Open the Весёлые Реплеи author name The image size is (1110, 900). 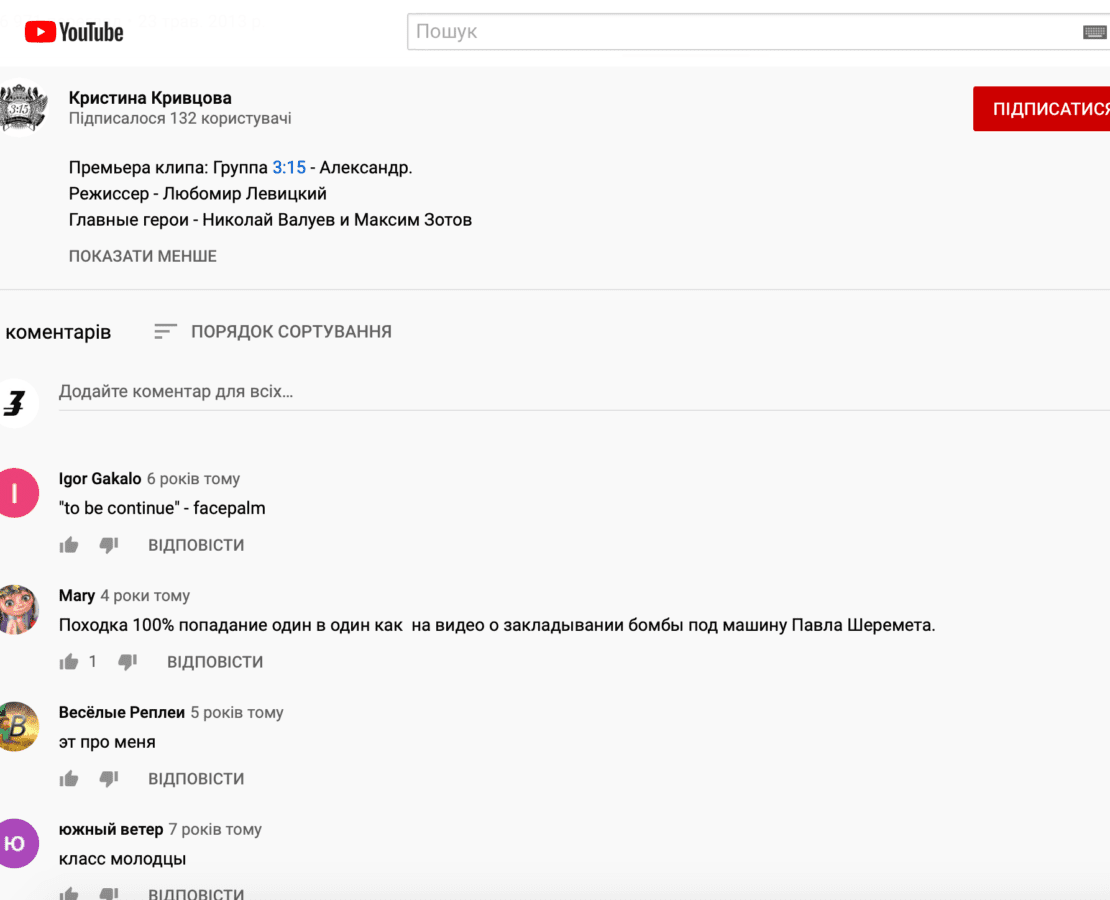[x=122, y=712]
